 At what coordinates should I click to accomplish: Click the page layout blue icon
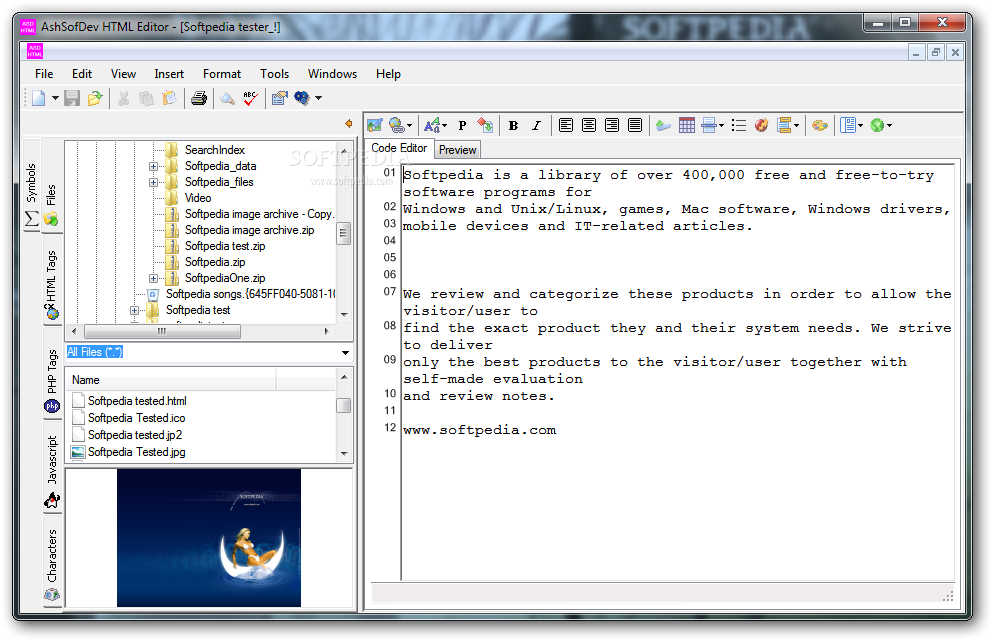(848, 125)
